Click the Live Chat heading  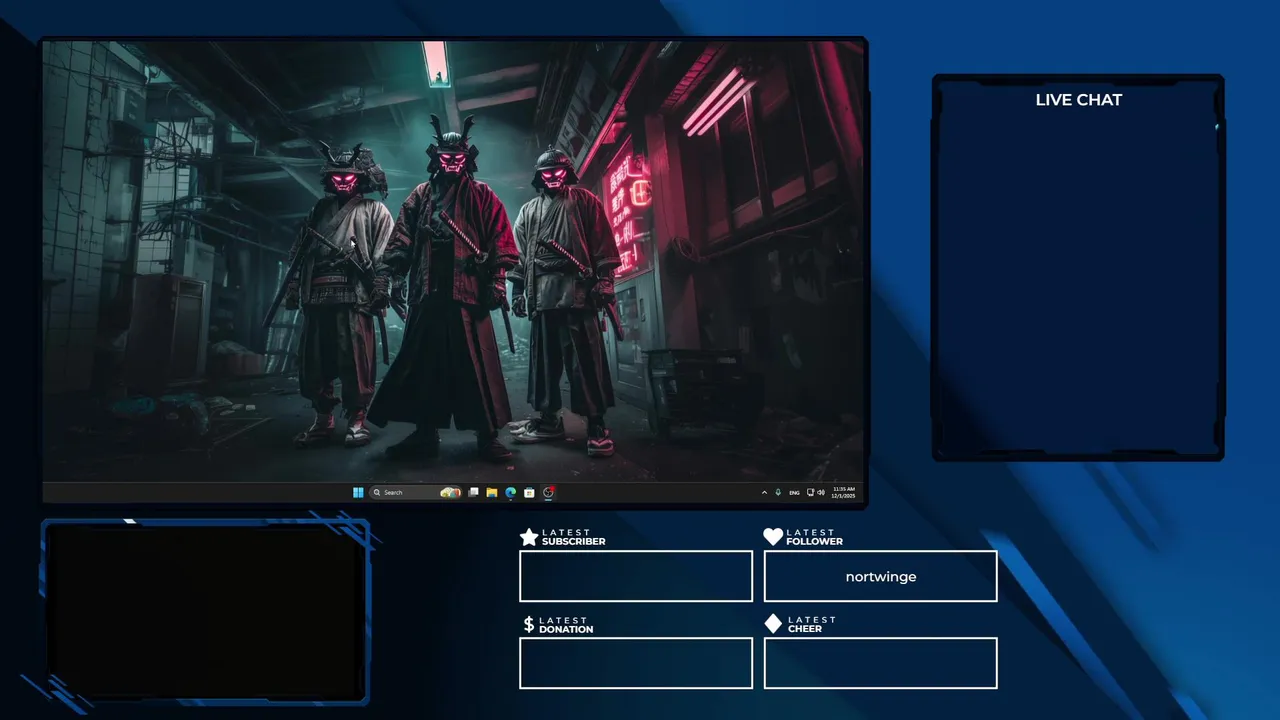(x=1078, y=100)
